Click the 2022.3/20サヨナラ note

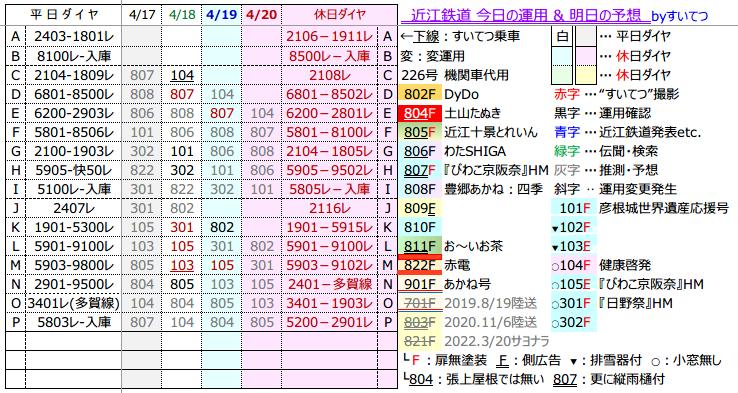[497, 341]
